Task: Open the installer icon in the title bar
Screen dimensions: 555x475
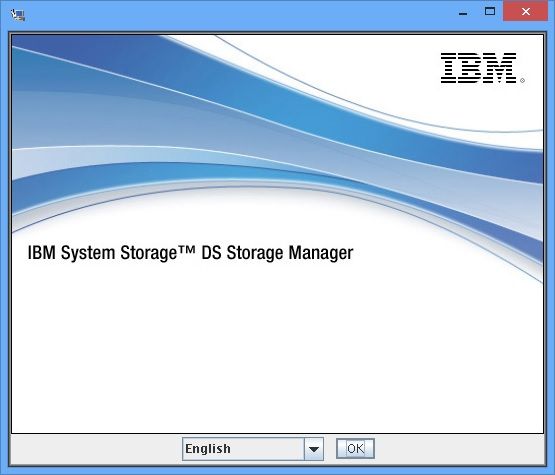Action: pos(17,15)
